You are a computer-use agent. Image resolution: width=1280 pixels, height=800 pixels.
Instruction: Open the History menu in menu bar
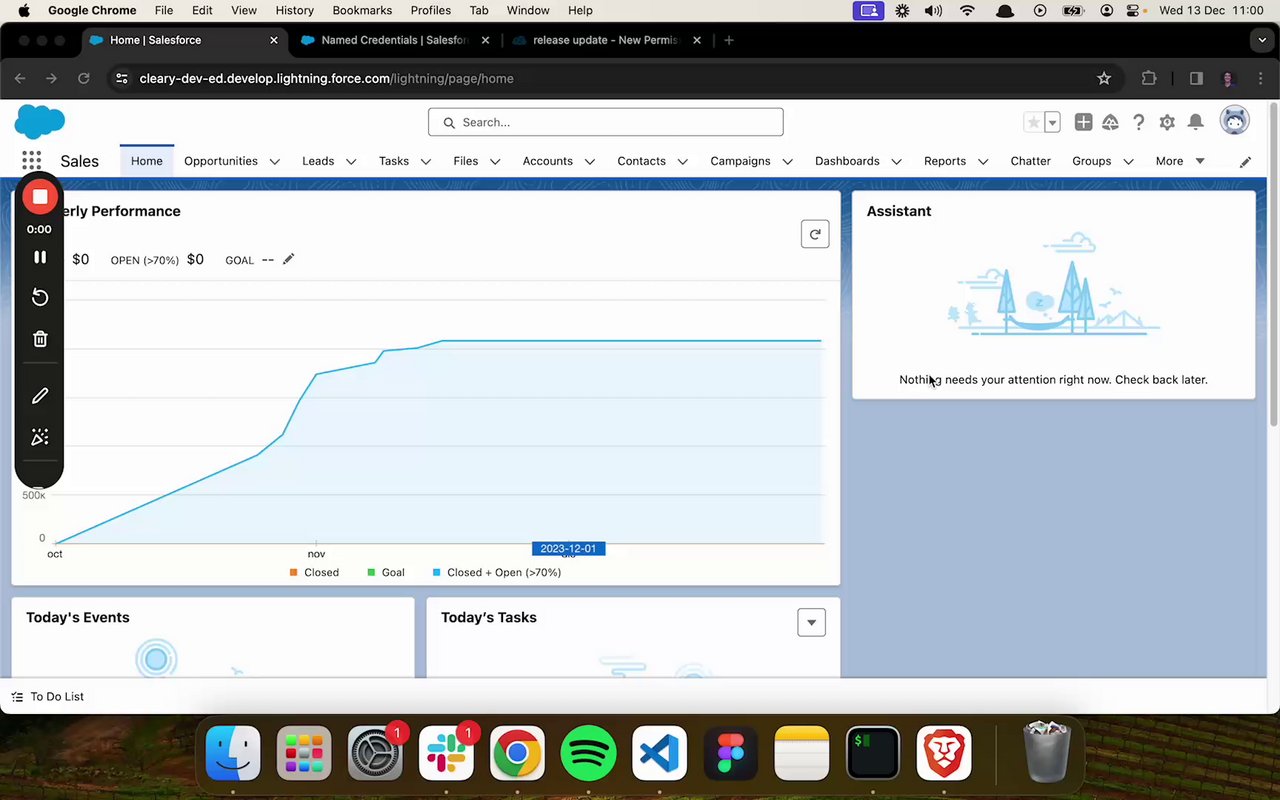294,10
